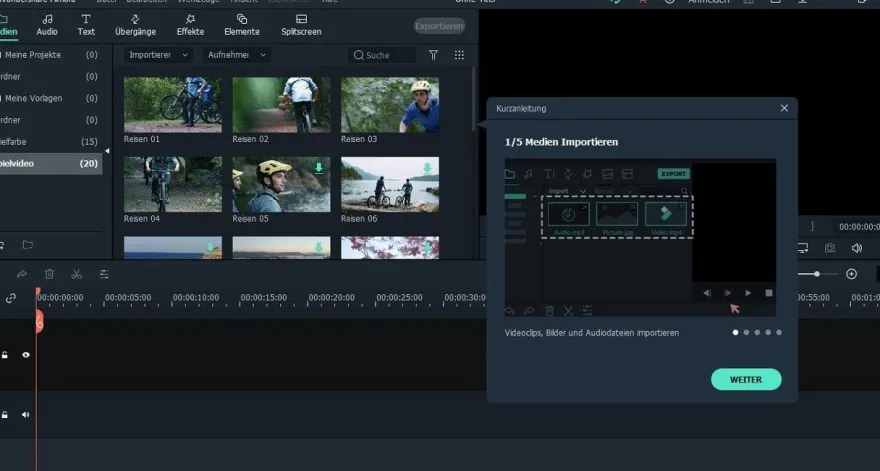The image size is (880, 471).
Task: Click the preview volume speaker icon
Action: coord(856,248)
